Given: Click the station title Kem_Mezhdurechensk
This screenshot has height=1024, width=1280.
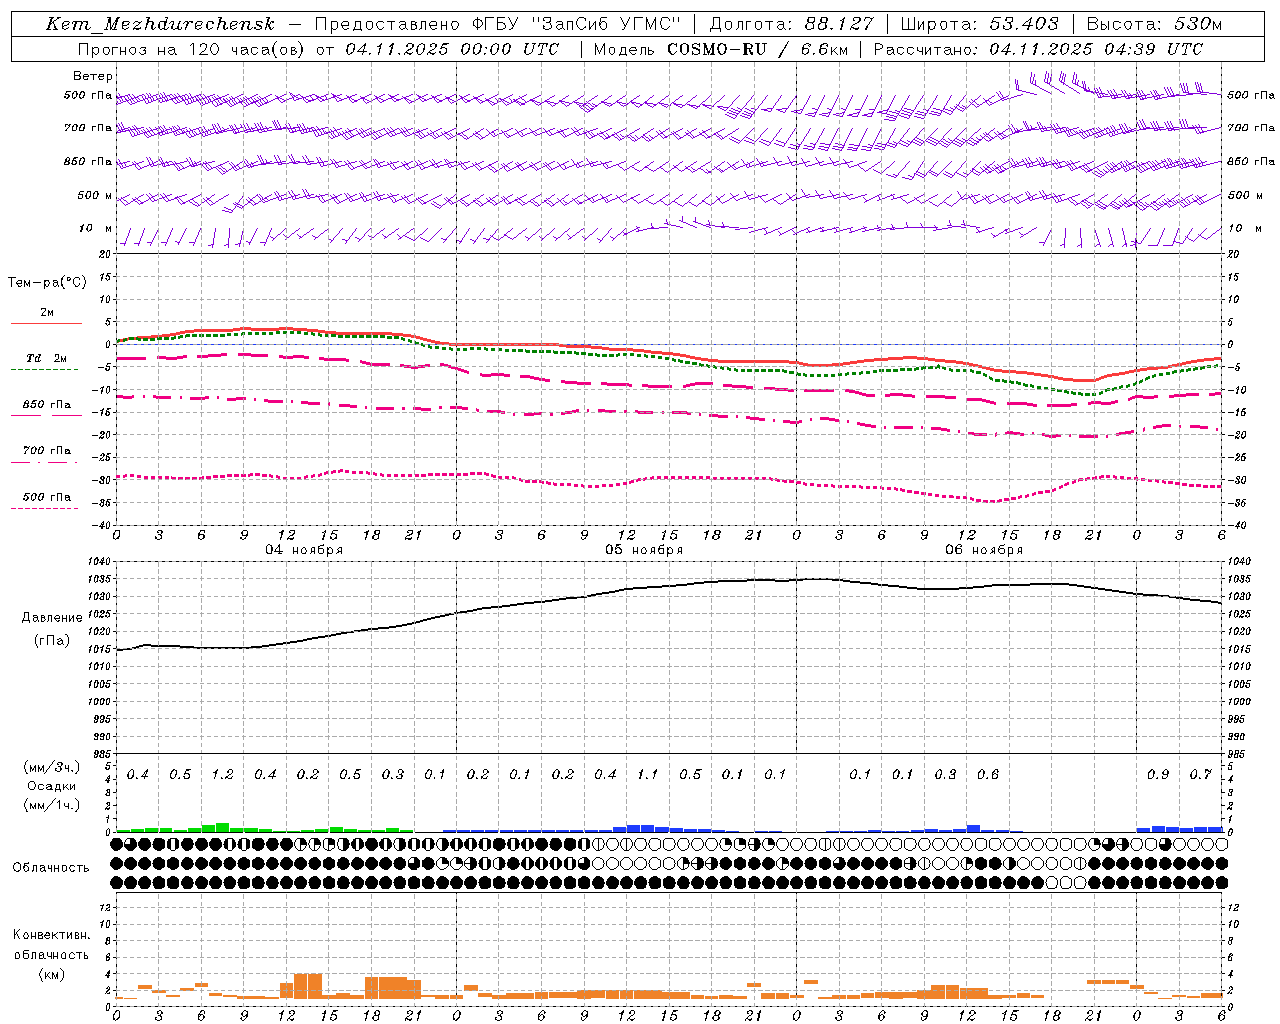Looking at the screenshot, I should coord(160,24).
